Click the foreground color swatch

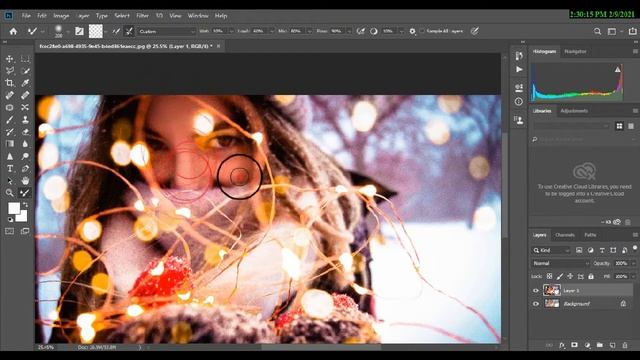tap(13, 208)
